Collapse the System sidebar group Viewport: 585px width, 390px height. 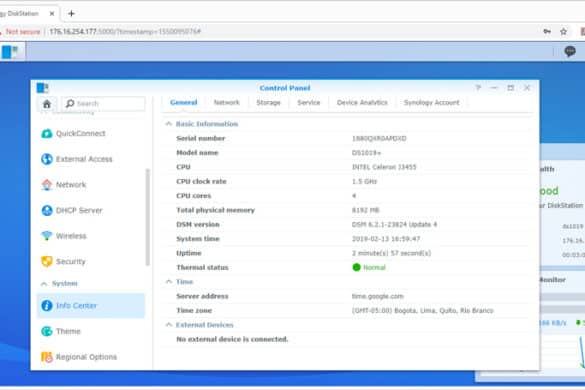click(44, 284)
